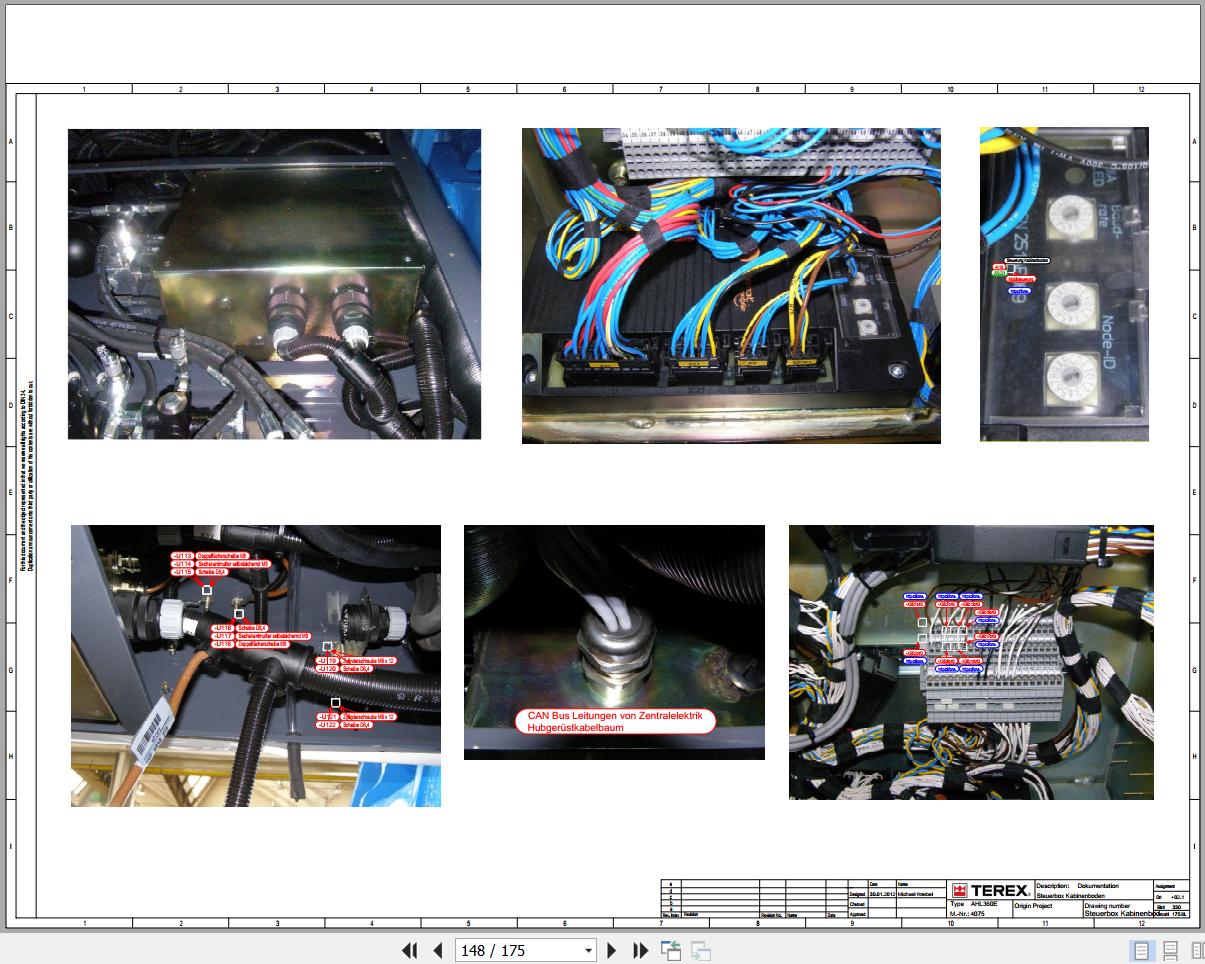Jump to the first page
Screen dimensions: 1205x964
[409, 951]
